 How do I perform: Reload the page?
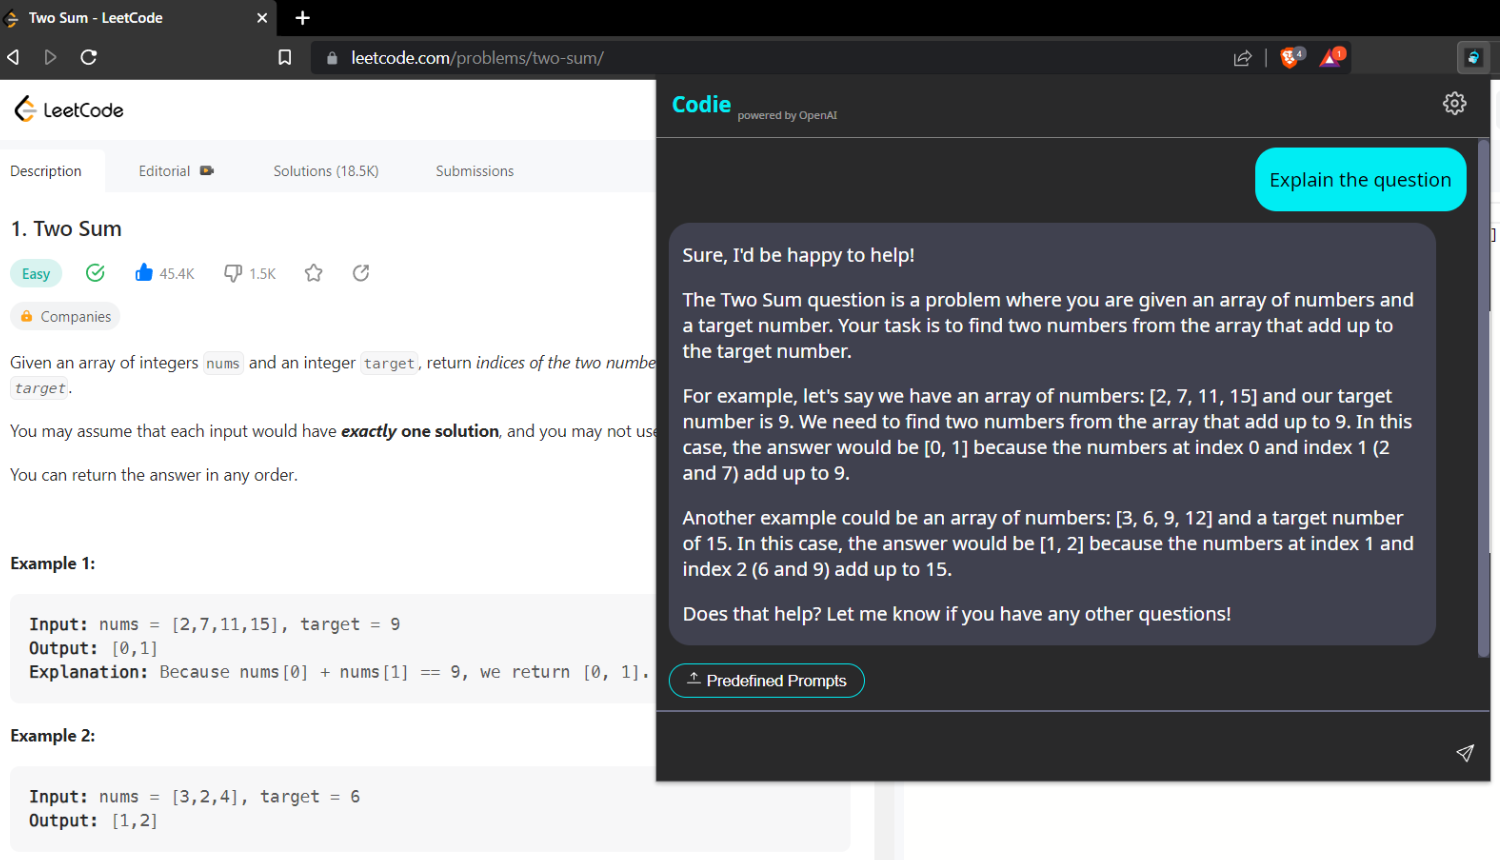(89, 57)
